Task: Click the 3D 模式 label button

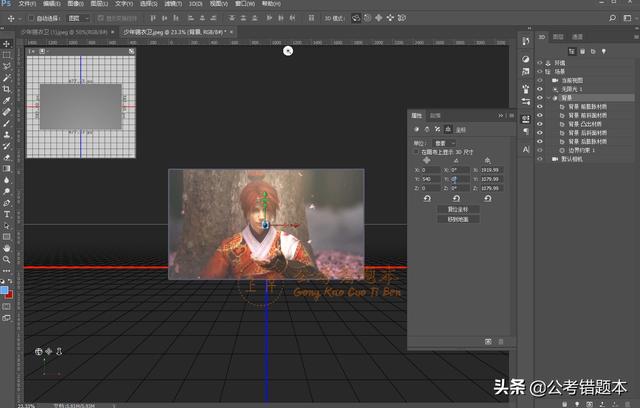Action: coord(334,18)
